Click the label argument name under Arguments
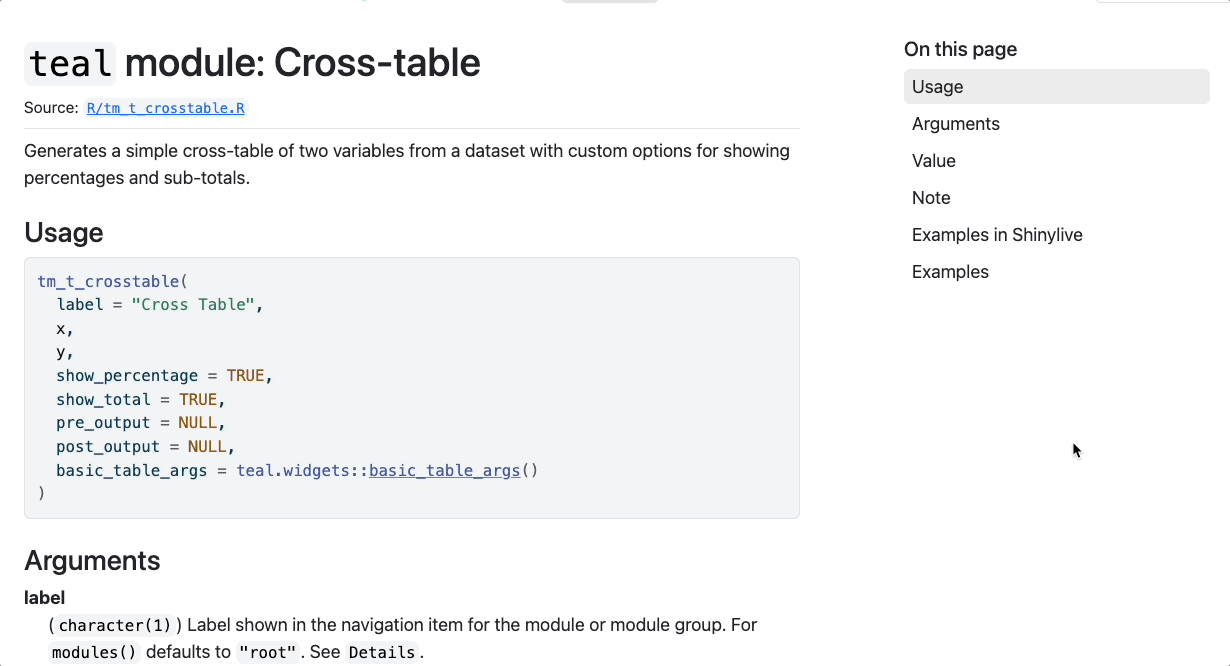1230x666 pixels. tap(44, 597)
